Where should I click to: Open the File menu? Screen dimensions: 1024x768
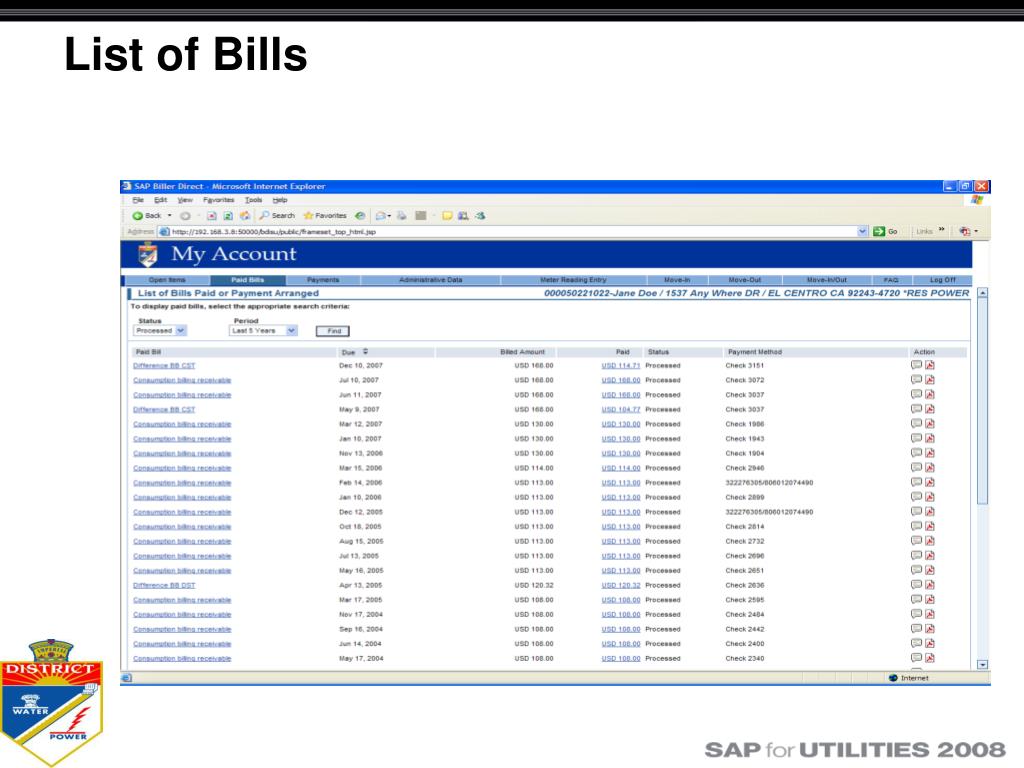click(138, 200)
